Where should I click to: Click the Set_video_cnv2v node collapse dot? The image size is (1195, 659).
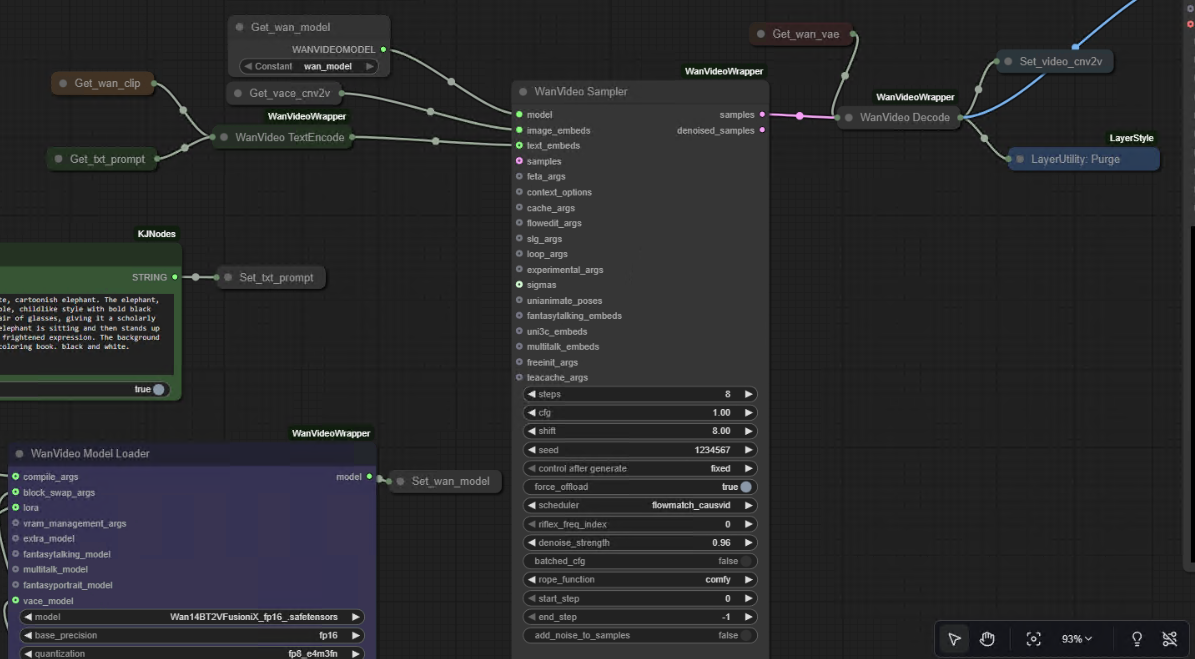1008,62
